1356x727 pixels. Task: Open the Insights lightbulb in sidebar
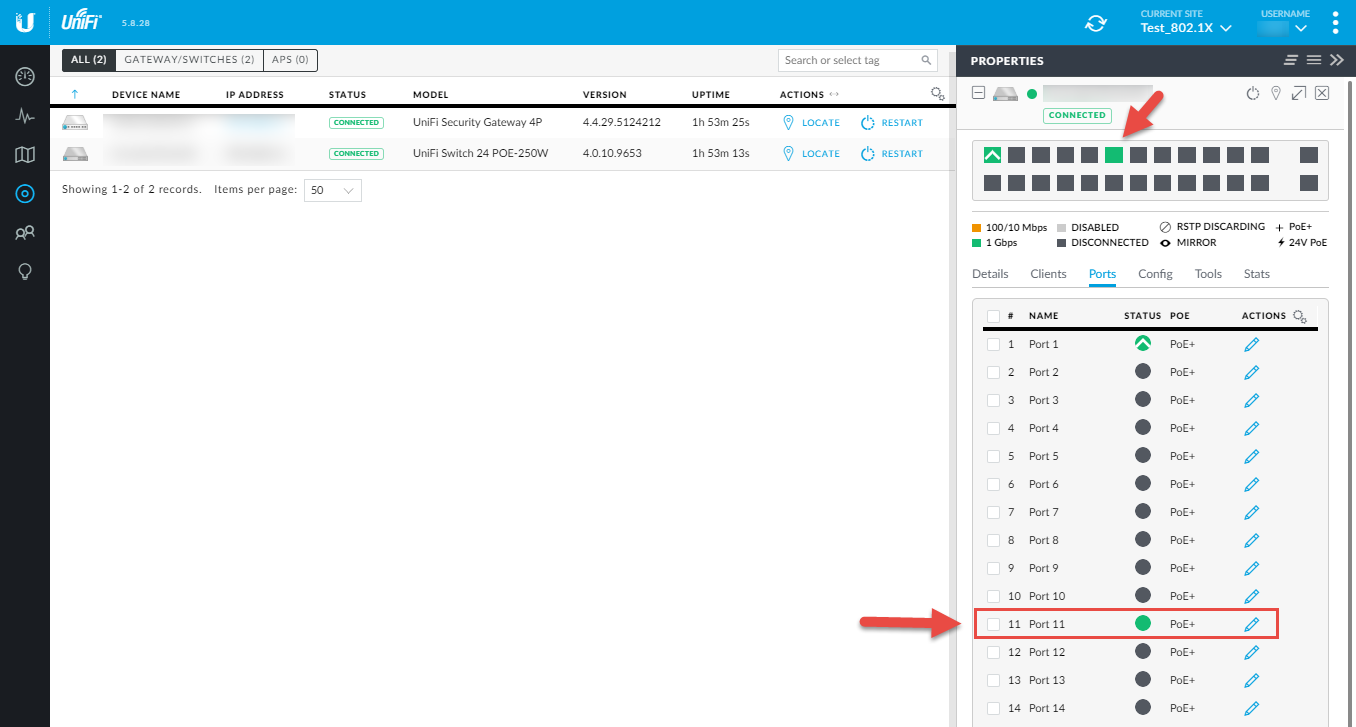click(25, 272)
